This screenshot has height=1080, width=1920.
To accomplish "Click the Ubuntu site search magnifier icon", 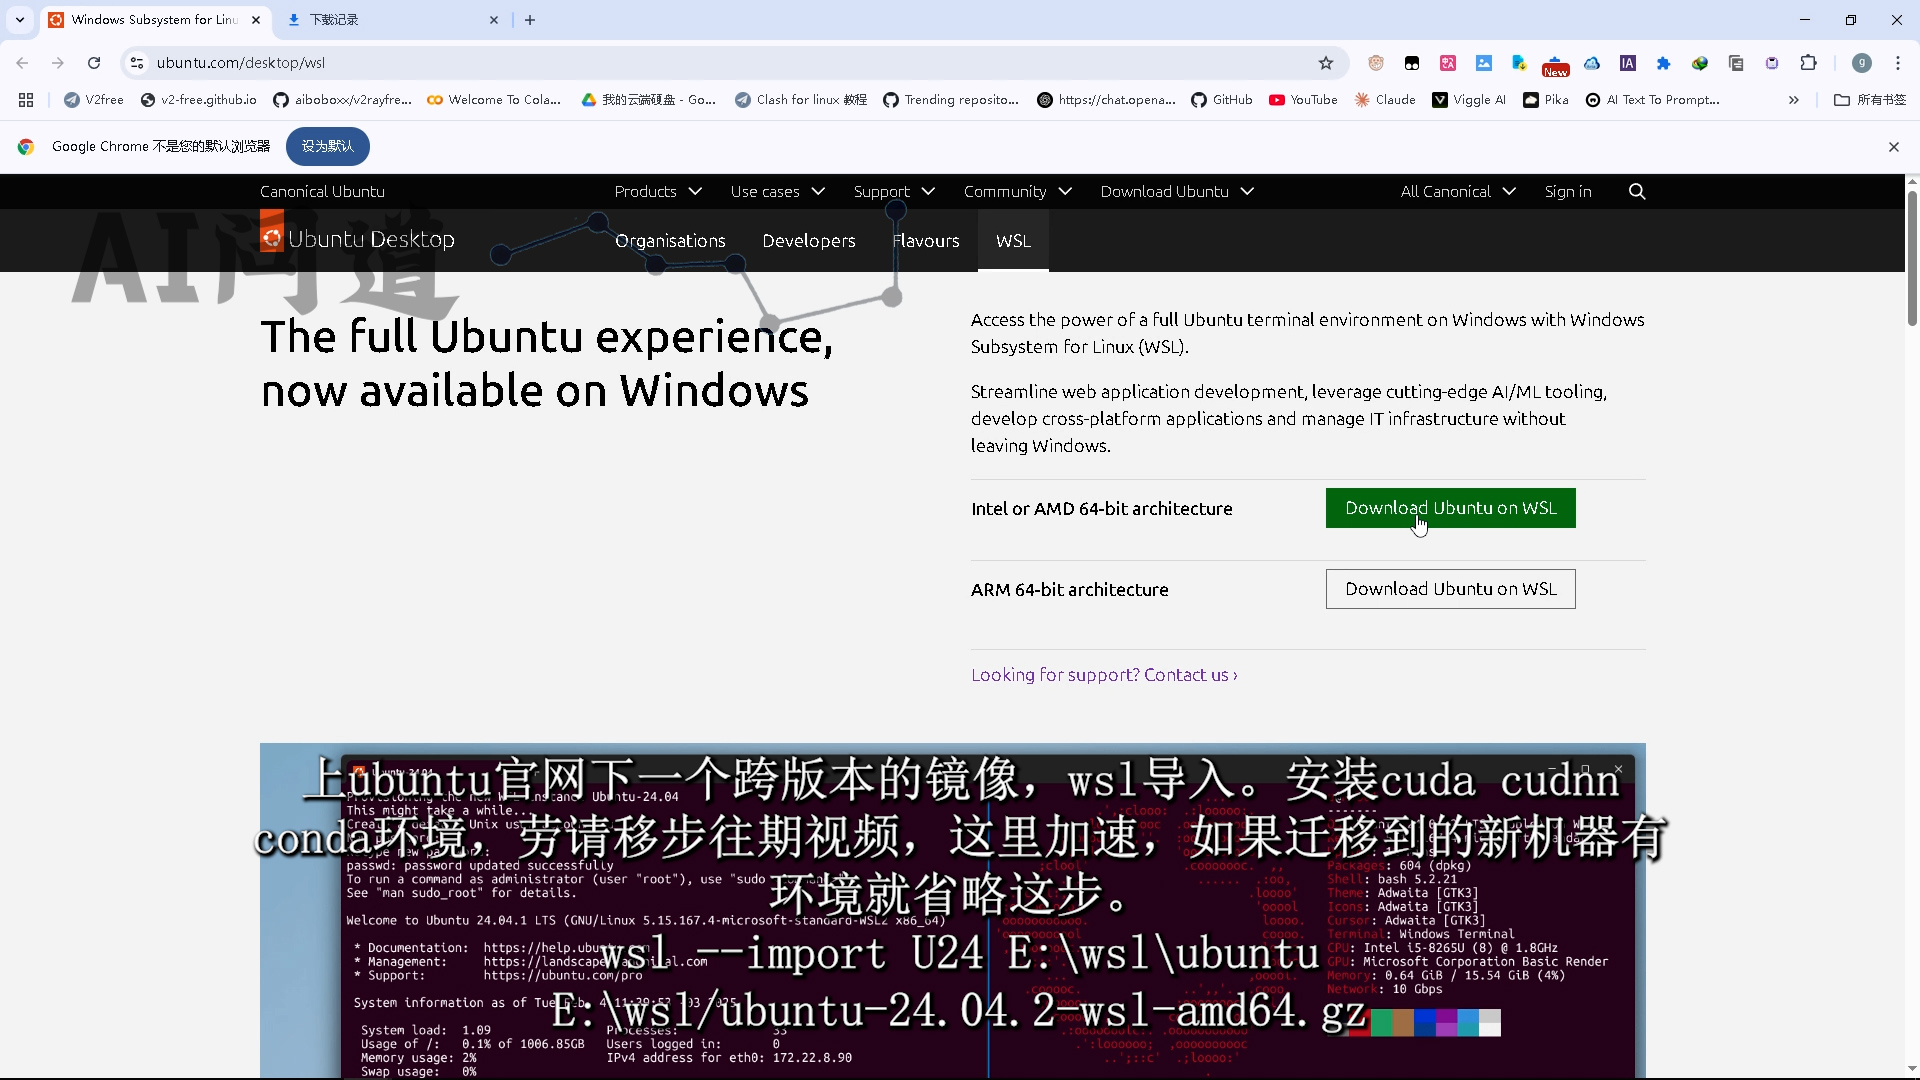I will pyautogui.click(x=1637, y=191).
